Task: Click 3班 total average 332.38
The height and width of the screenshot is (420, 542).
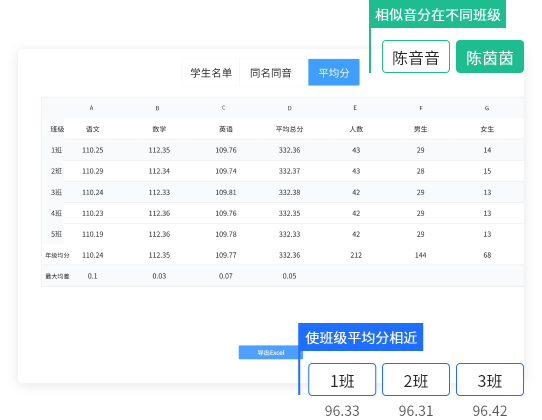Action: [290, 192]
